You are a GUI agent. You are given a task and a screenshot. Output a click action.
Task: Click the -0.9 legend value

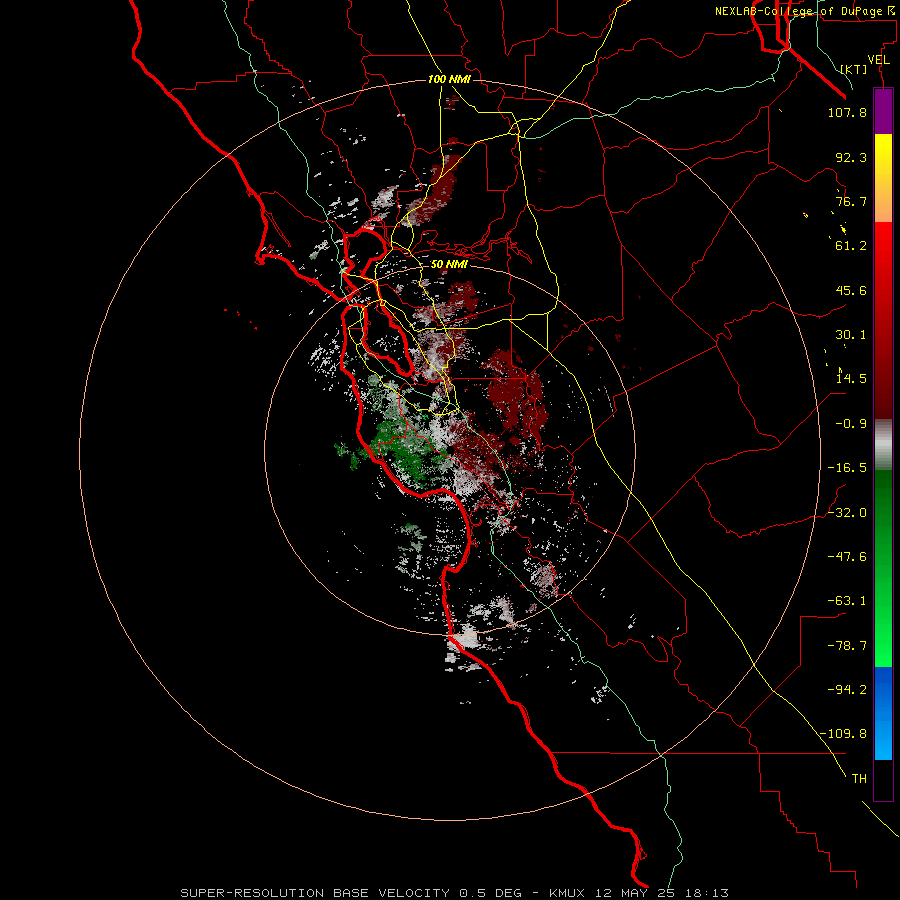coord(851,424)
